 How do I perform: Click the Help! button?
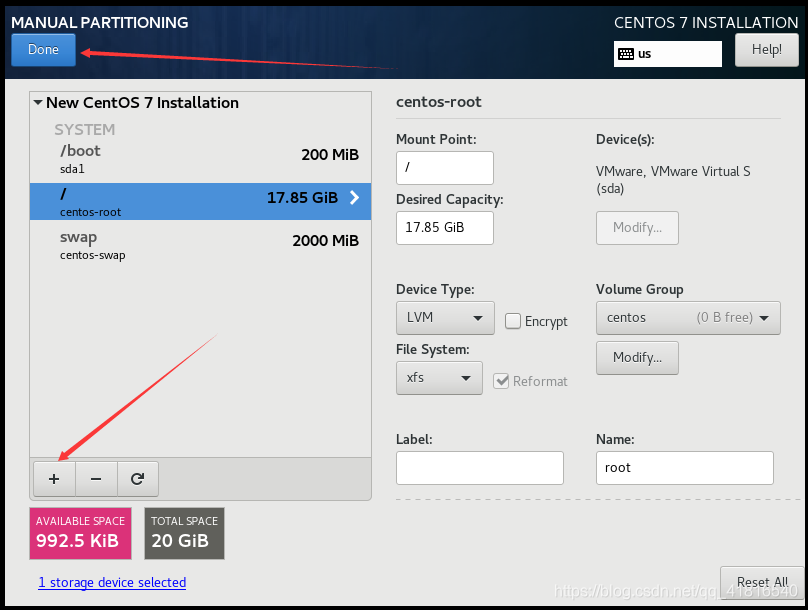[x=766, y=50]
